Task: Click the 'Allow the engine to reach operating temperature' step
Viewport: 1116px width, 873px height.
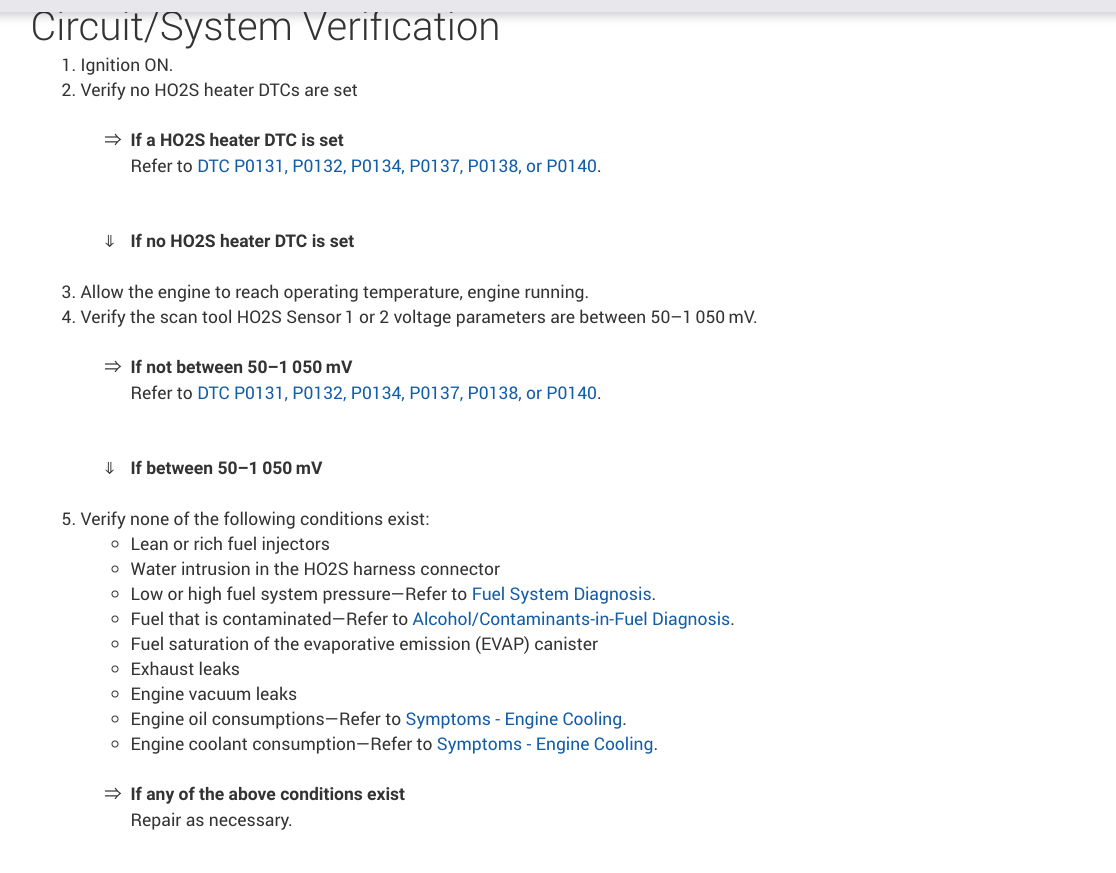Action: pos(334,292)
